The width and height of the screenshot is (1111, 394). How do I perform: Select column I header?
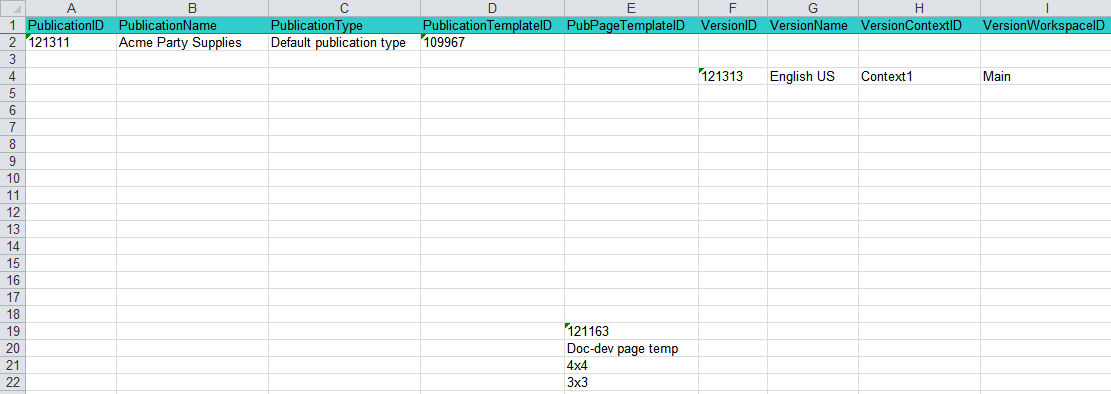coord(1046,8)
